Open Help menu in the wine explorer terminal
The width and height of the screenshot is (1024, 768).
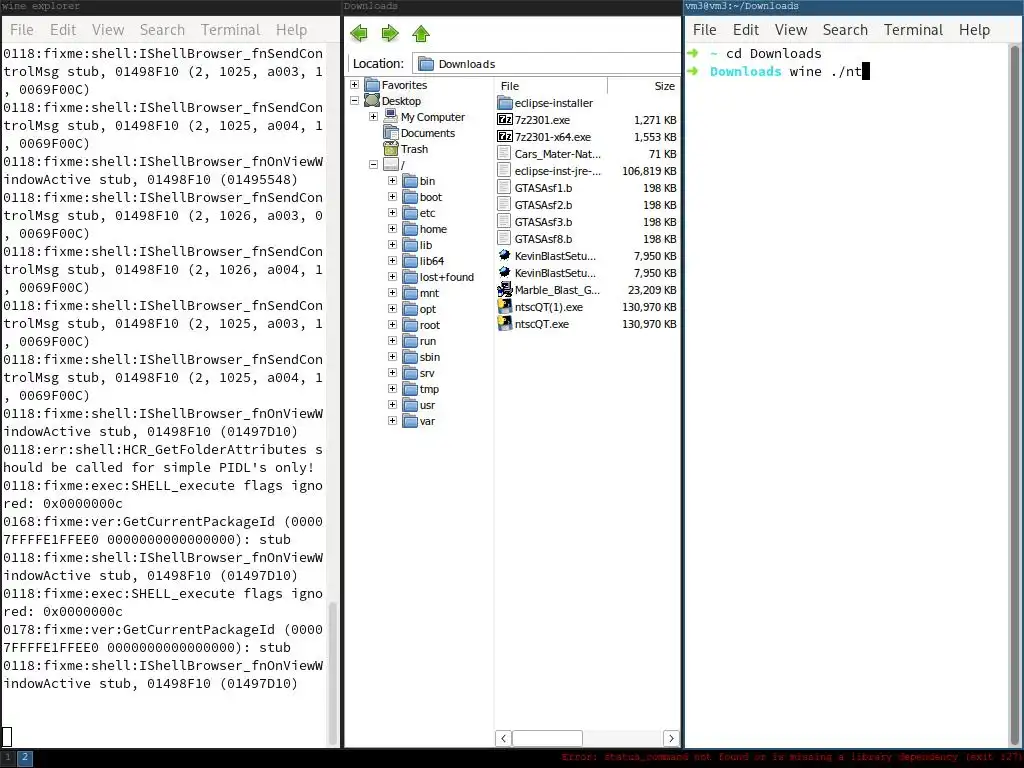pyautogui.click(x=291, y=30)
